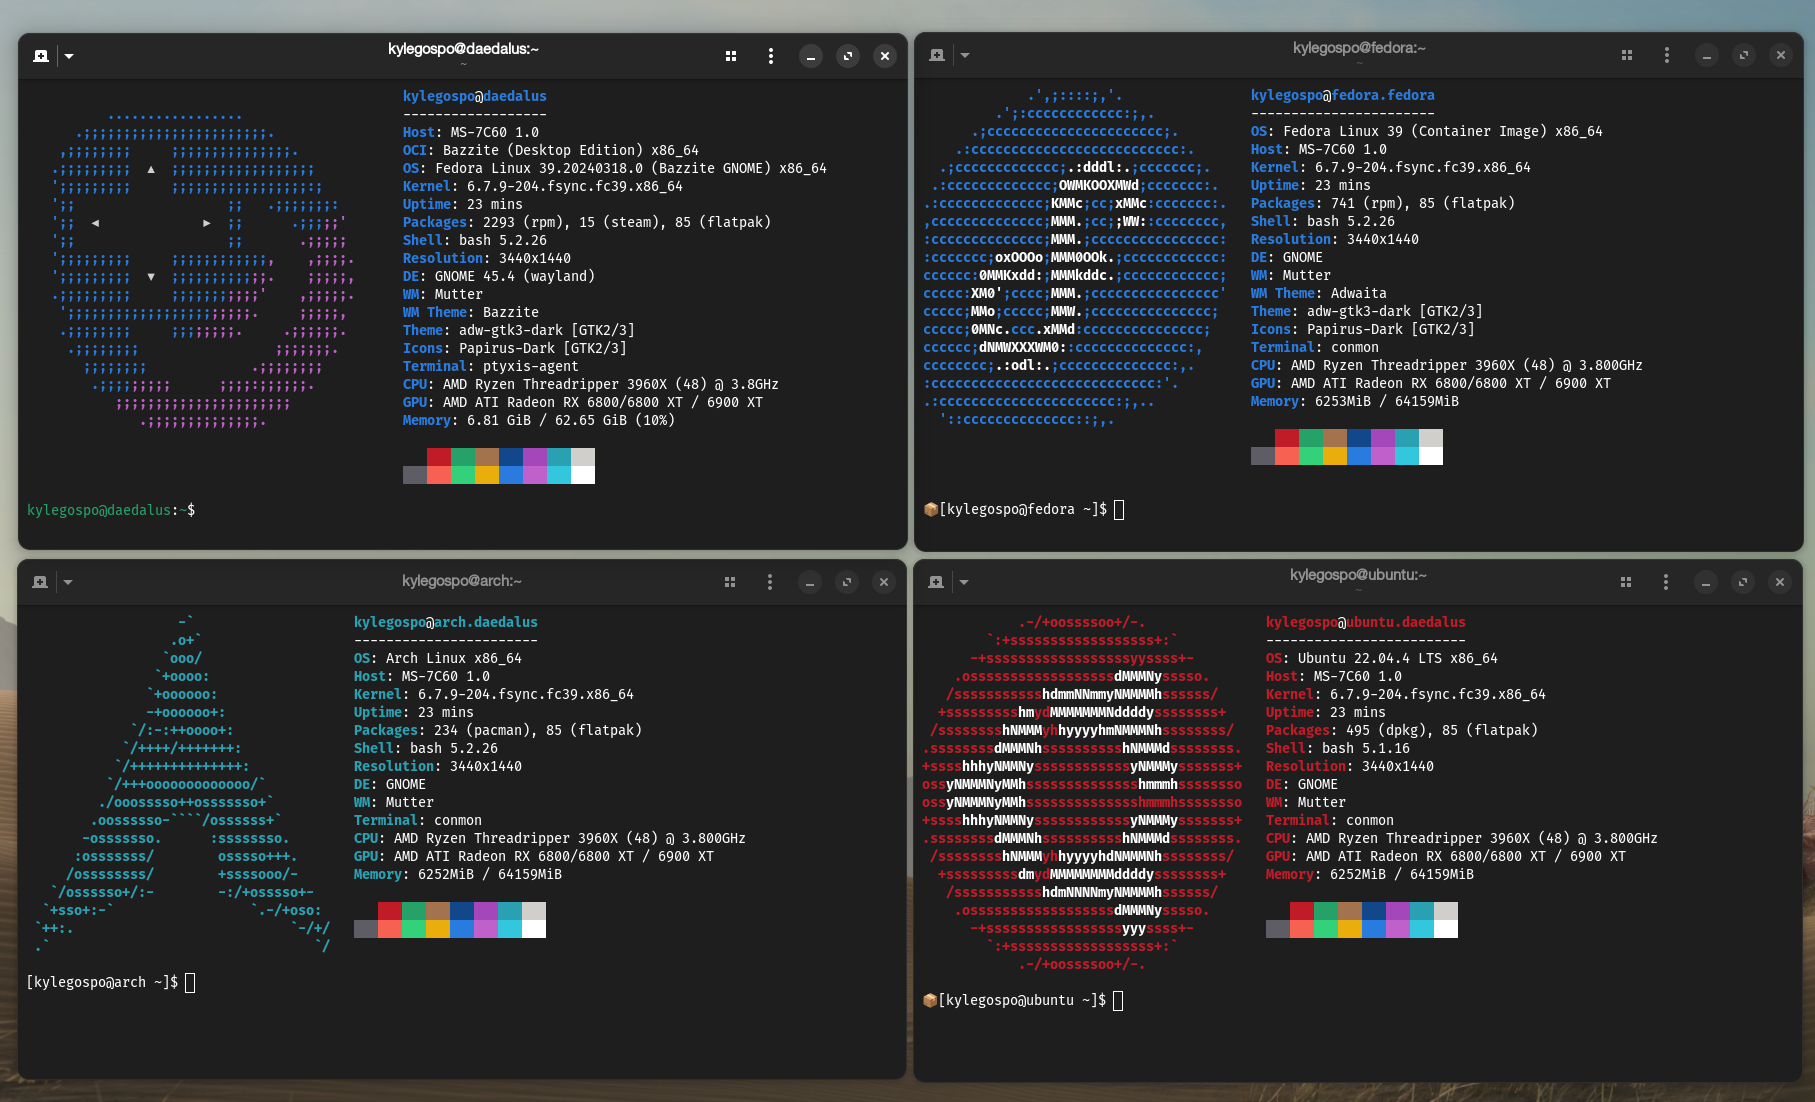Minimize the kylegospo@ubuntu terminal window
1815x1102 pixels.
coord(1706,582)
